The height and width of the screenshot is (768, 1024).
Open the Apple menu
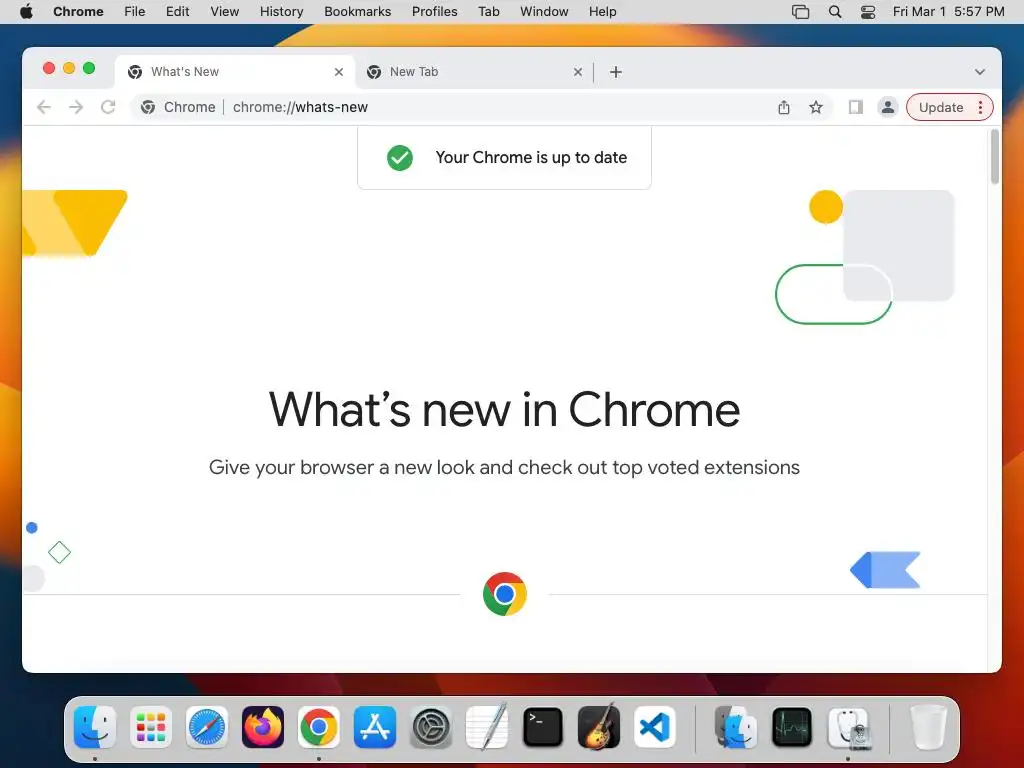[x=26, y=12]
